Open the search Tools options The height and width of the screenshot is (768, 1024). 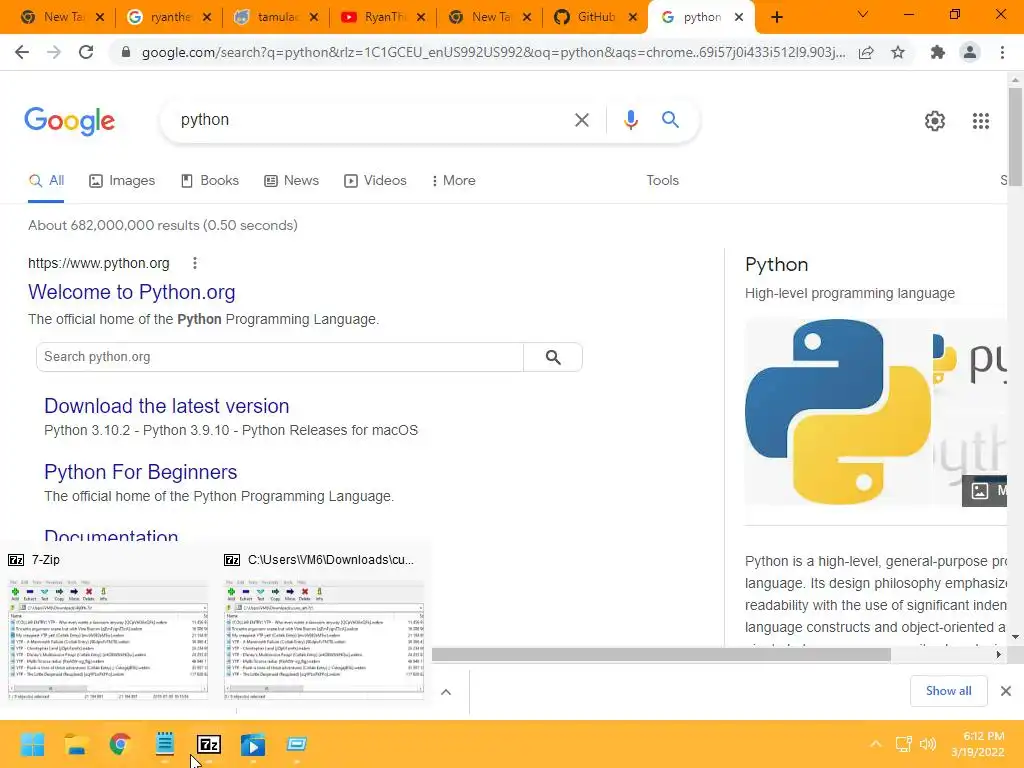tap(662, 181)
